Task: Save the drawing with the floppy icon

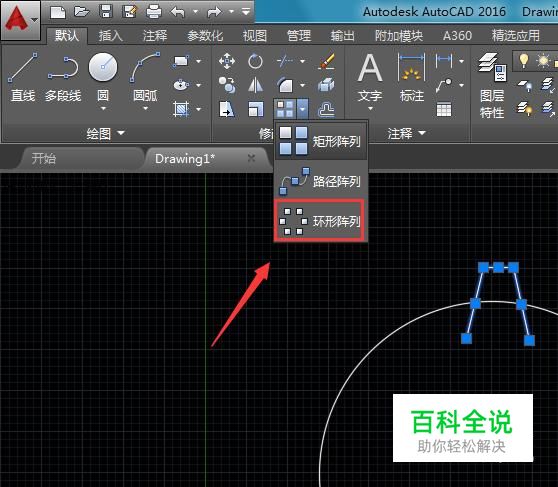Action: click(106, 12)
